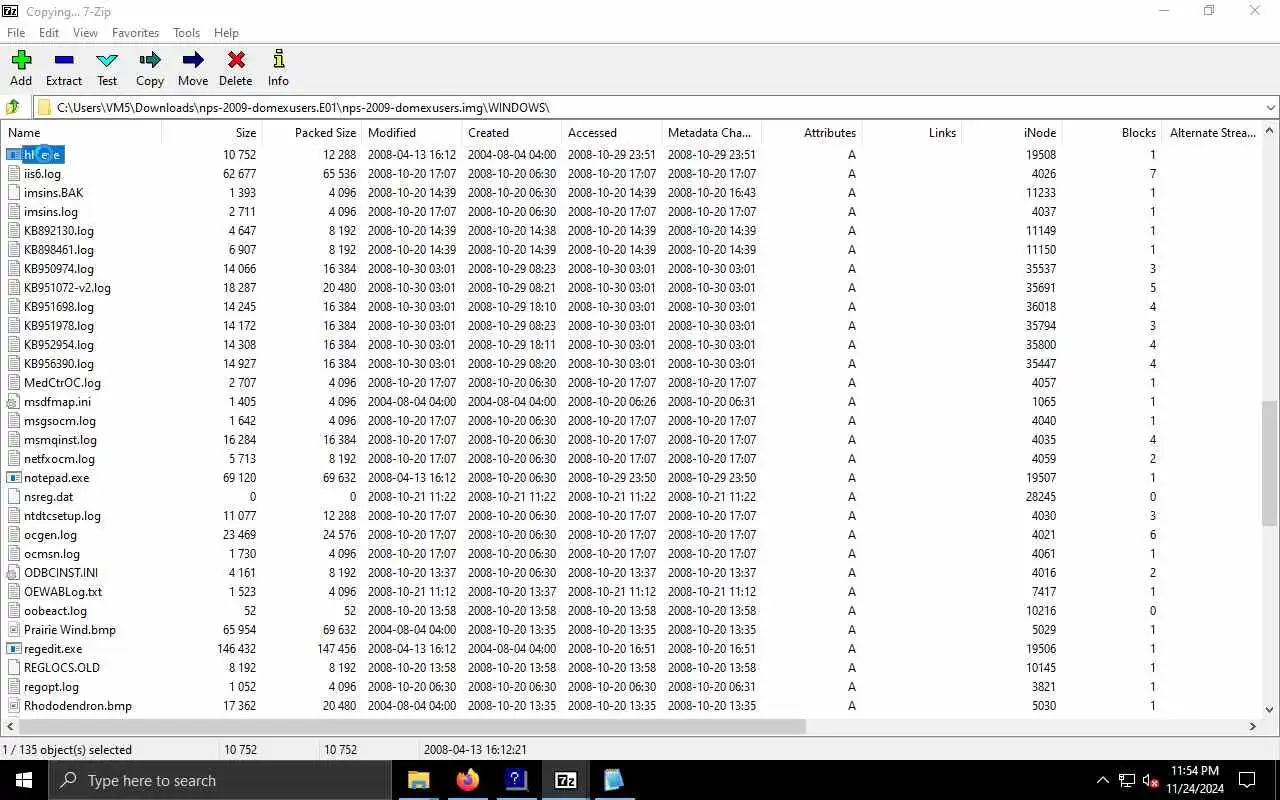The image size is (1280, 800).
Task: Select the Prairie Wind.bmp image icon
Action: pos(14,630)
